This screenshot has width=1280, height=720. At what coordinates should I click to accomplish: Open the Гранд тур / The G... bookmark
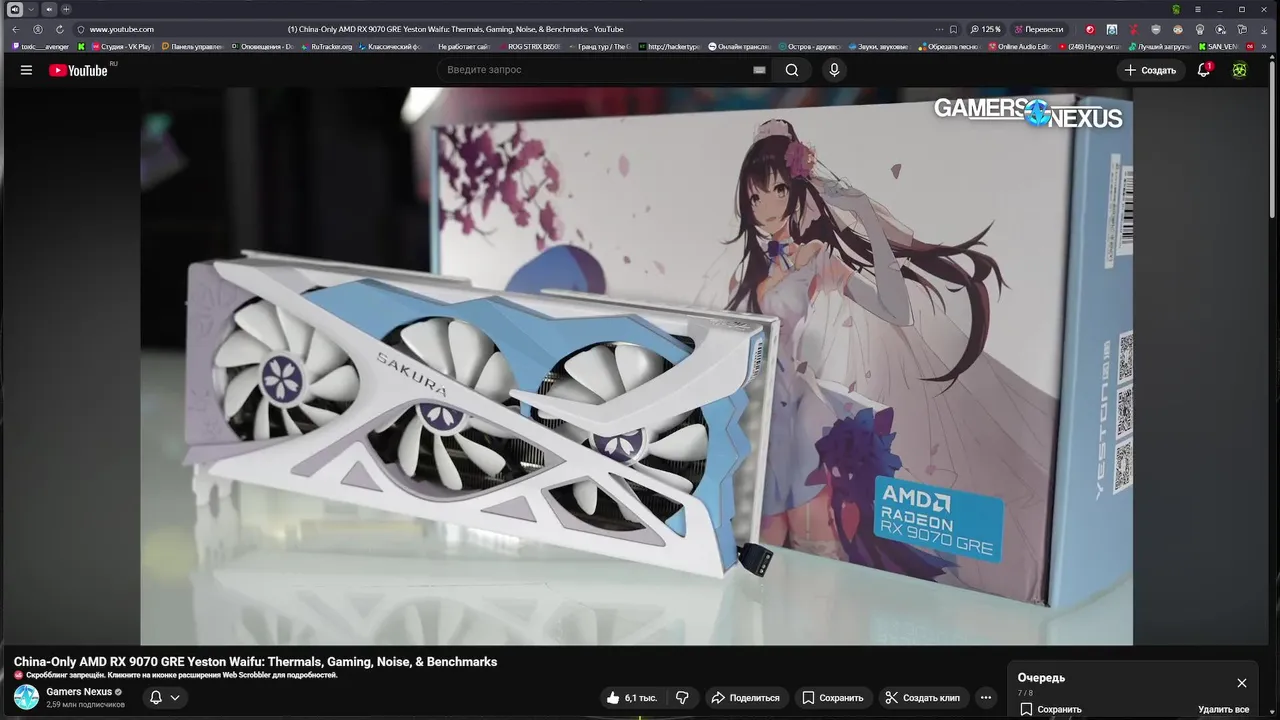(x=599, y=46)
